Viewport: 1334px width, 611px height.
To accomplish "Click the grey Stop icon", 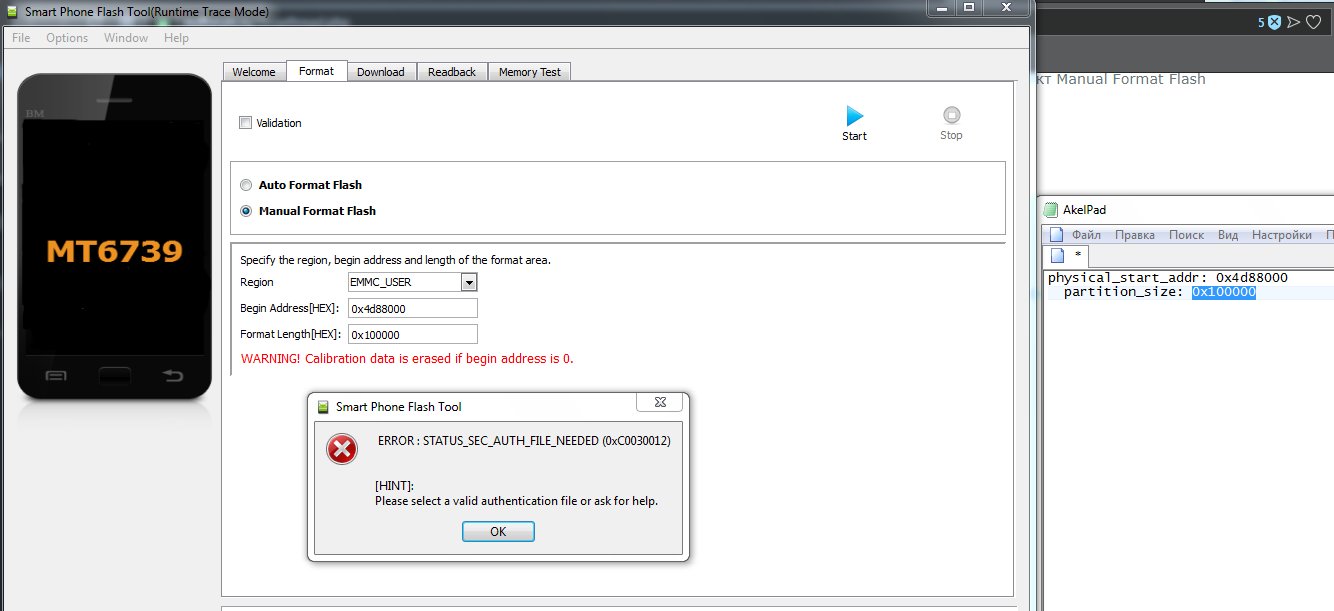I will coord(951,116).
